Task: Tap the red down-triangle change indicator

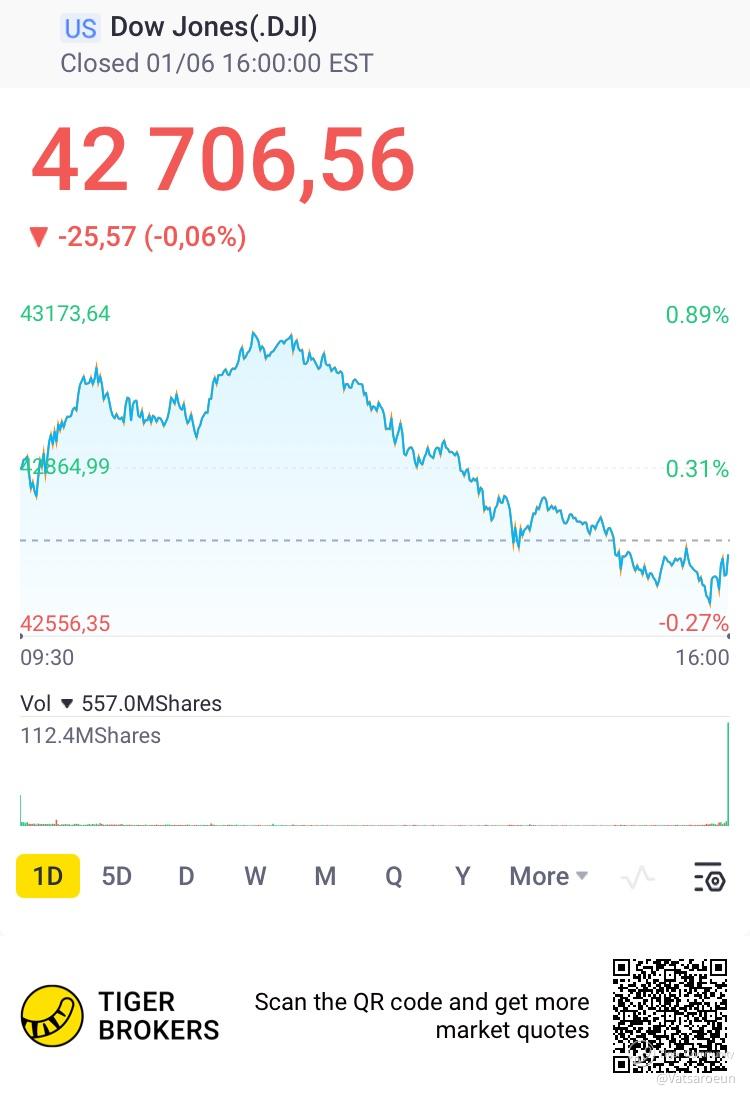Action: tap(38, 238)
